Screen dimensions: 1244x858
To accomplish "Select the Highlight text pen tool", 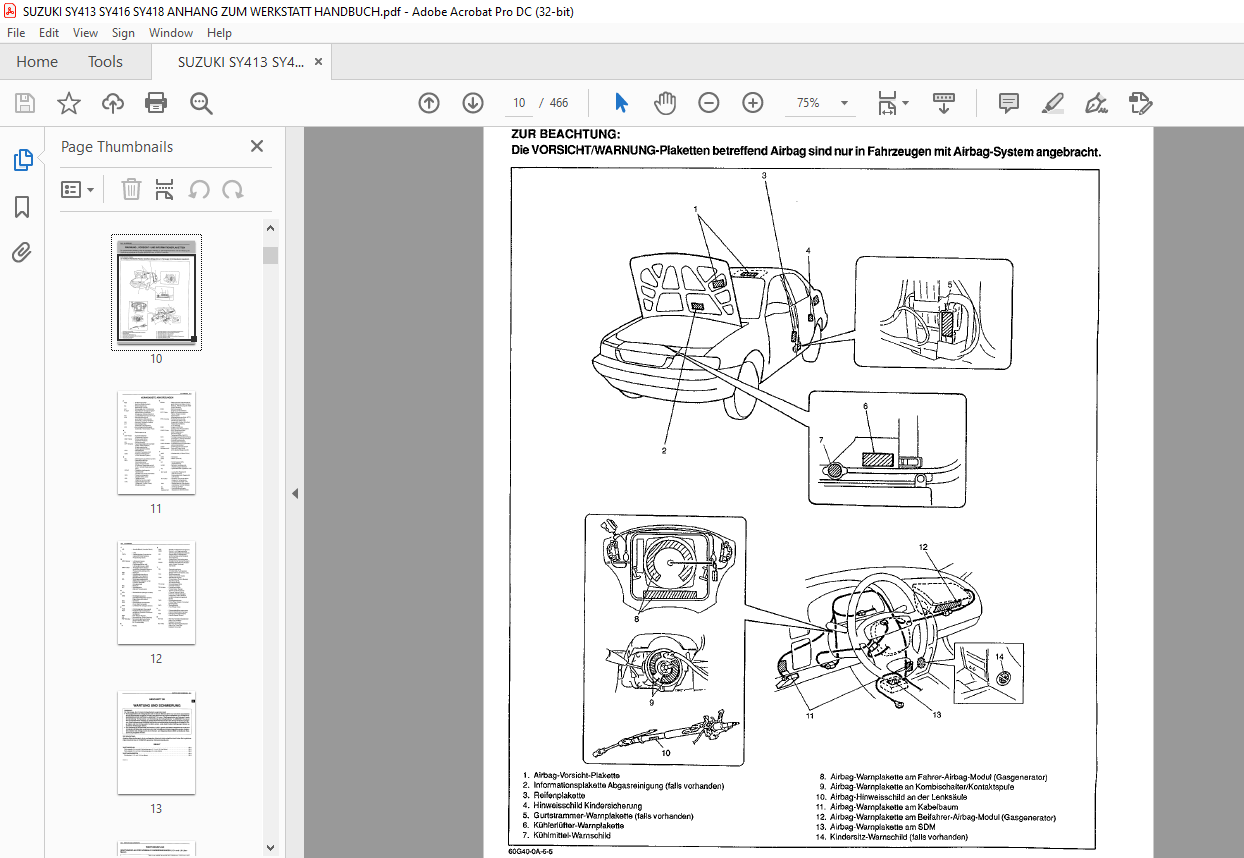I will click(1052, 103).
